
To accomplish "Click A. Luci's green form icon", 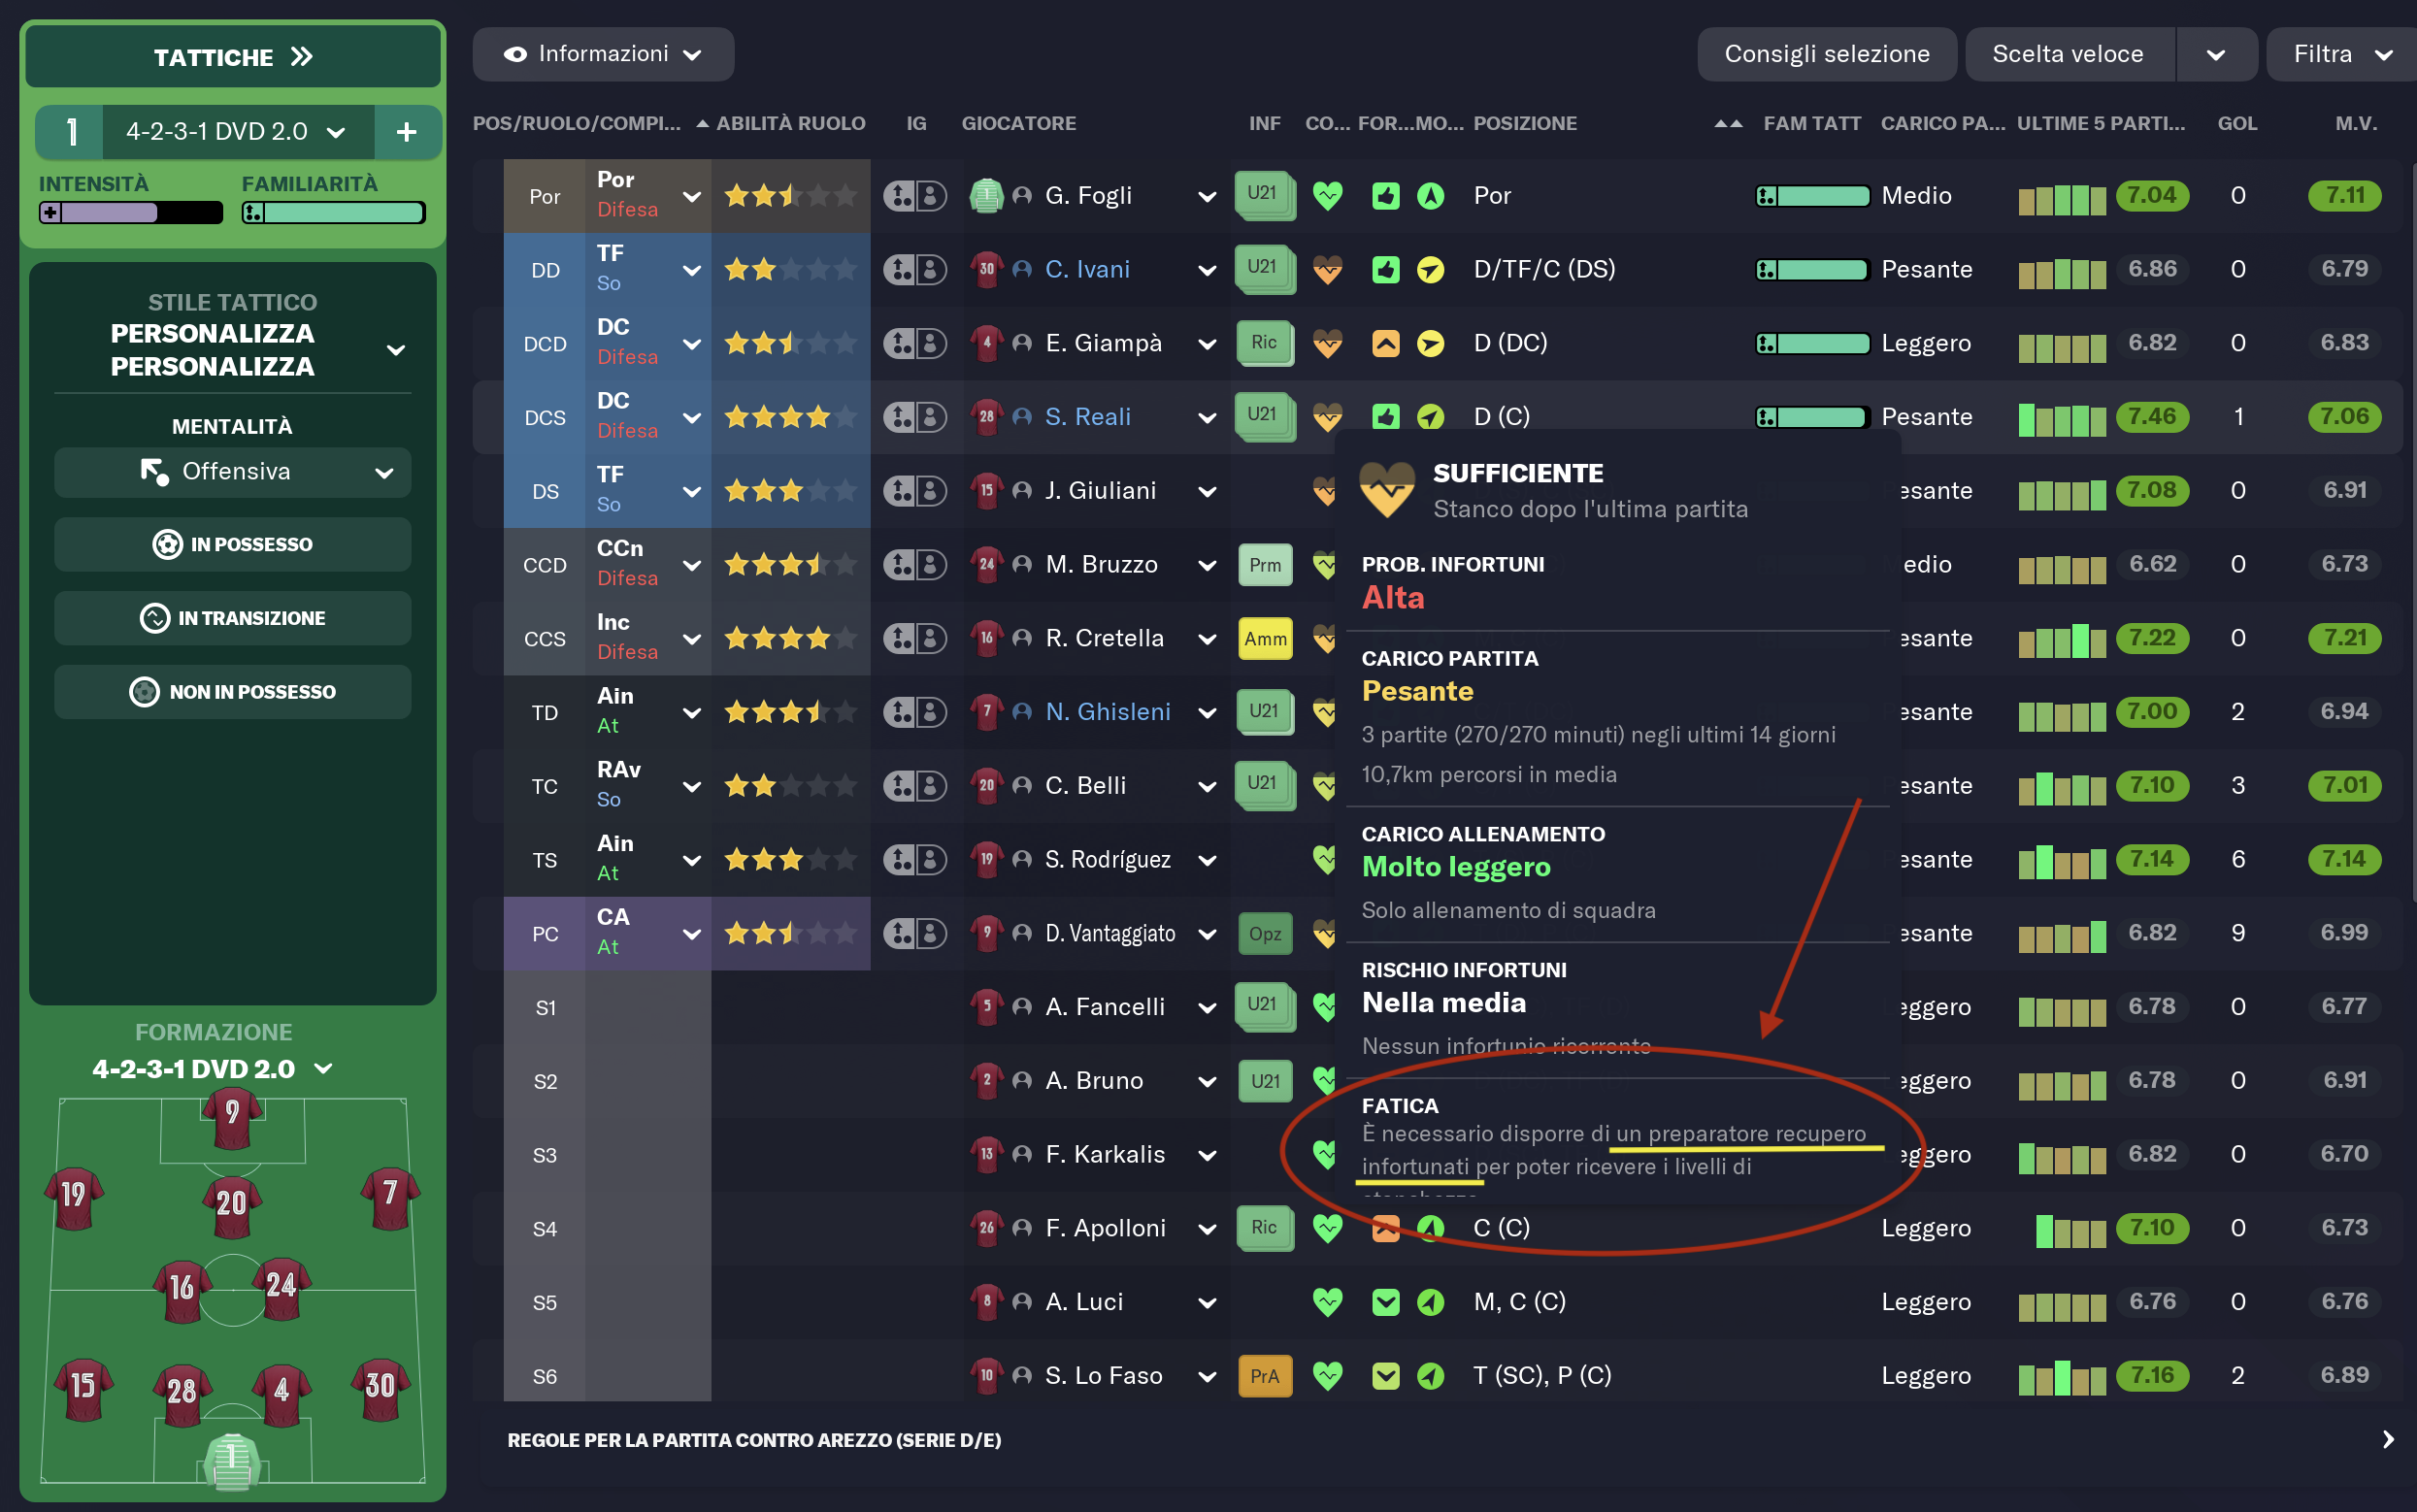I will (x=1385, y=1302).
